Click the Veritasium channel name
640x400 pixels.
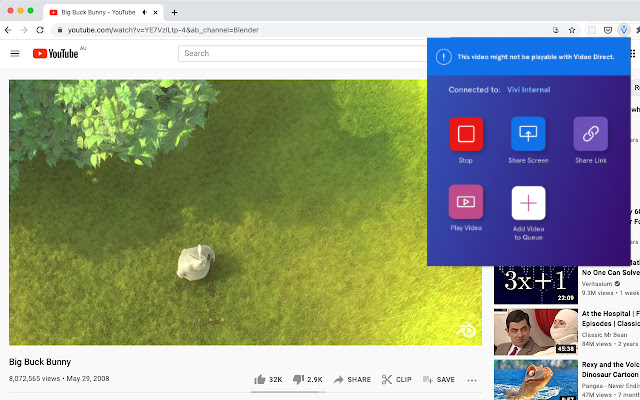pyautogui.click(x=597, y=284)
